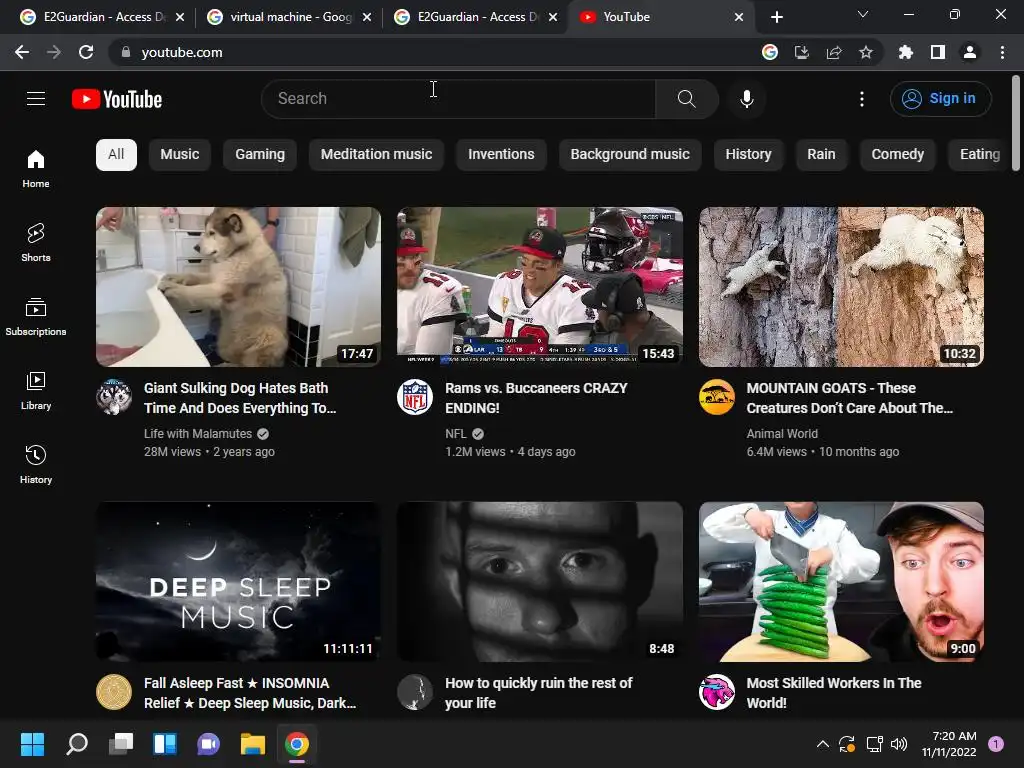The image size is (1024, 768).
Task: Click Animal World channel avatar
Action: [717, 397]
